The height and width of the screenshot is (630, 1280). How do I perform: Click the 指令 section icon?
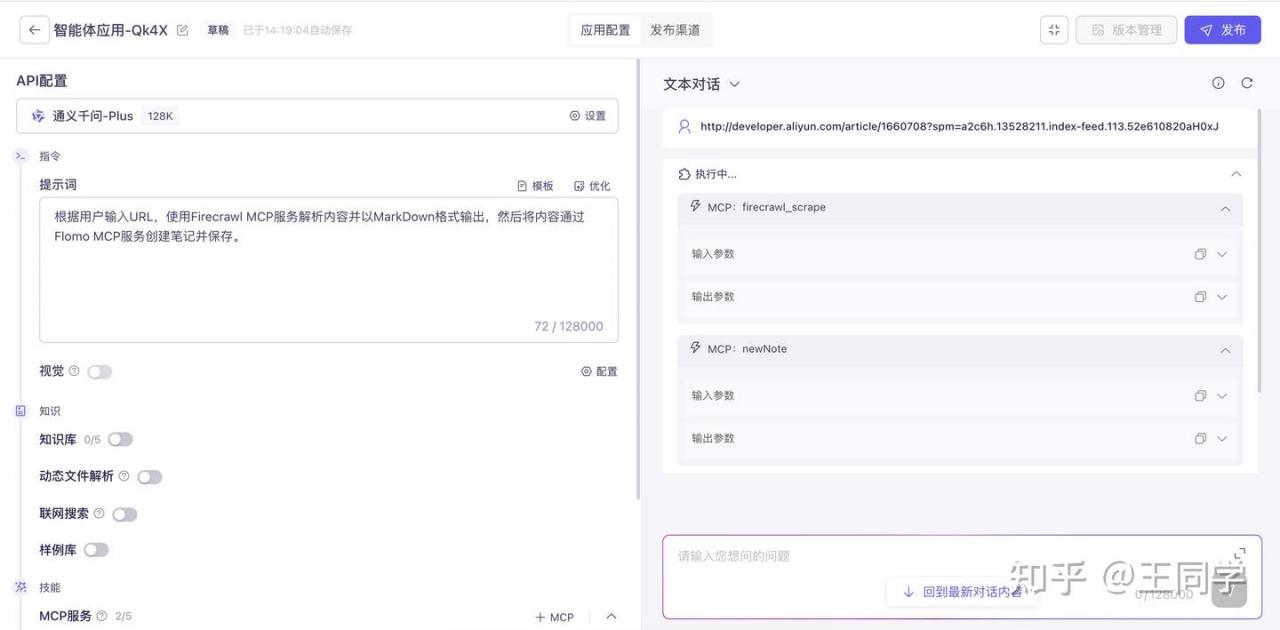coord(20,156)
